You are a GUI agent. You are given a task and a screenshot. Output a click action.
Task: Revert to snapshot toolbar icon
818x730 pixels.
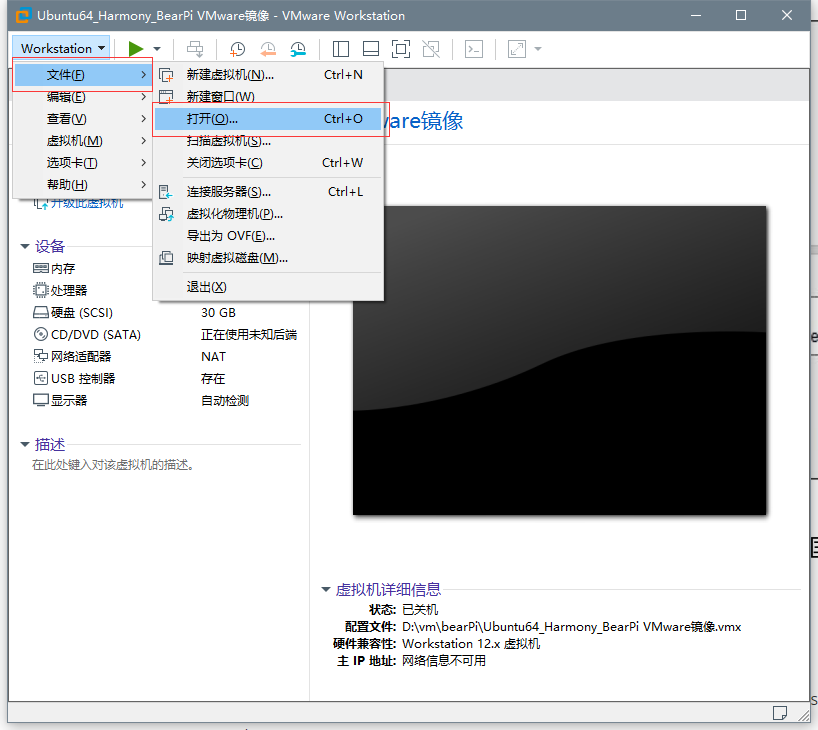(x=268, y=49)
